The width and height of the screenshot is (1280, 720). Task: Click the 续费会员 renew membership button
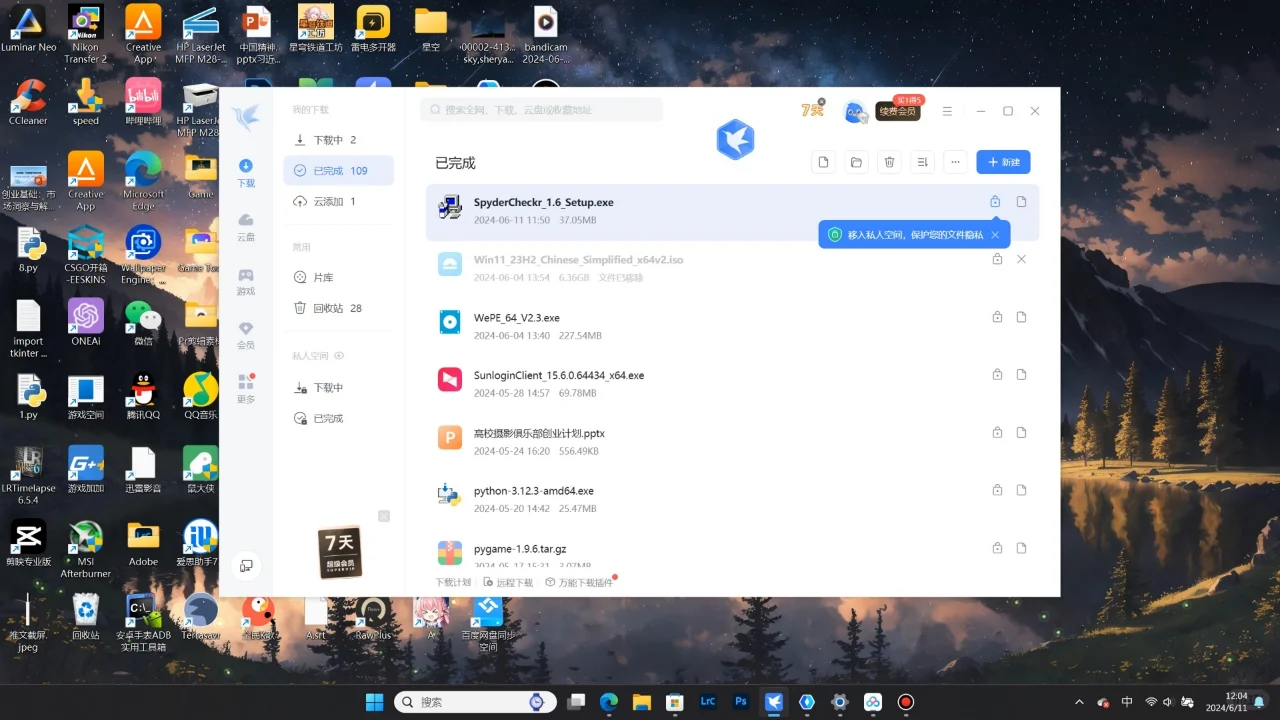point(898,111)
